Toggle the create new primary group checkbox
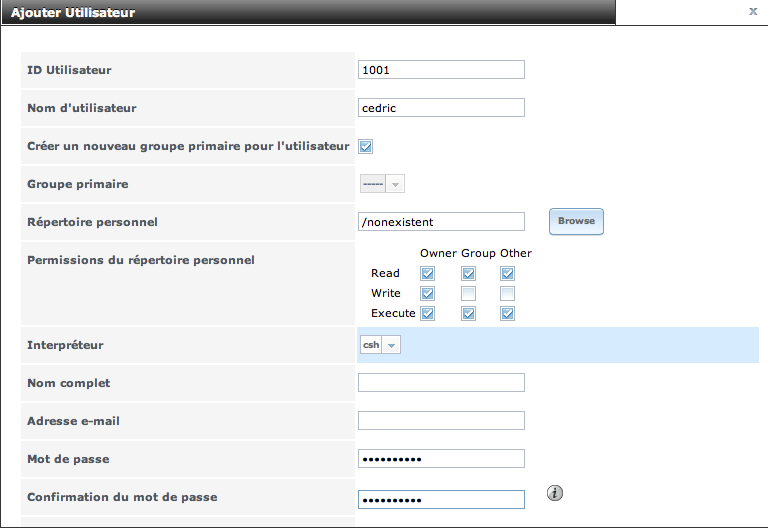Screen dimensions: 768x528 365,146
